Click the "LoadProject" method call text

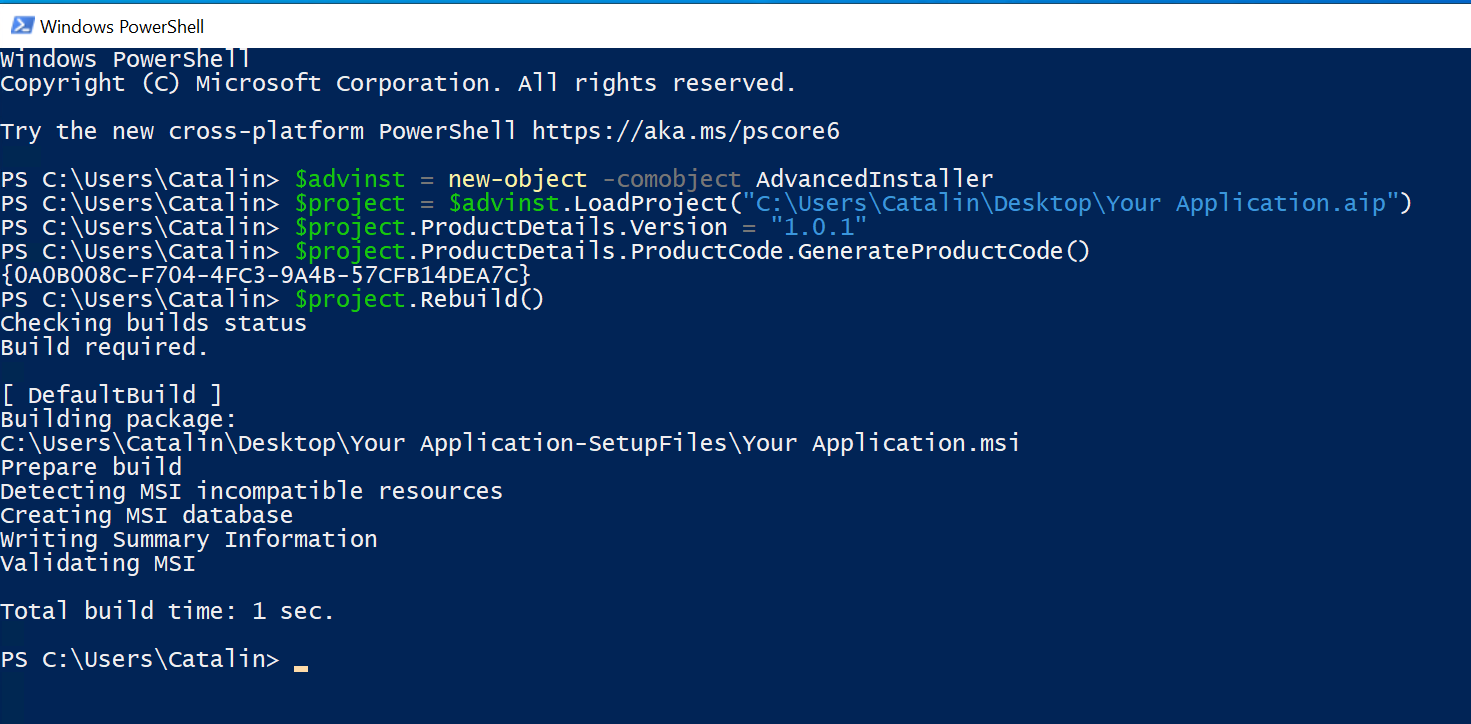tap(651, 204)
